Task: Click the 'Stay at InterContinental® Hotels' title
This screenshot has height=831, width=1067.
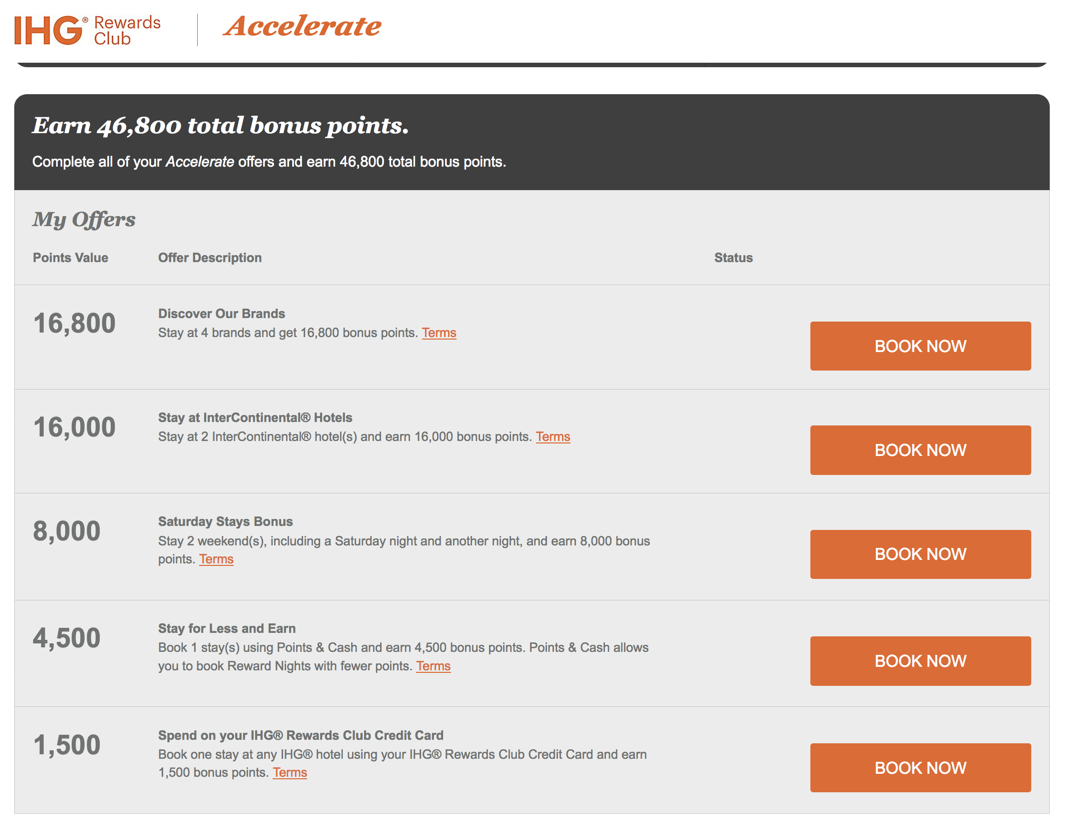Action: (x=255, y=418)
